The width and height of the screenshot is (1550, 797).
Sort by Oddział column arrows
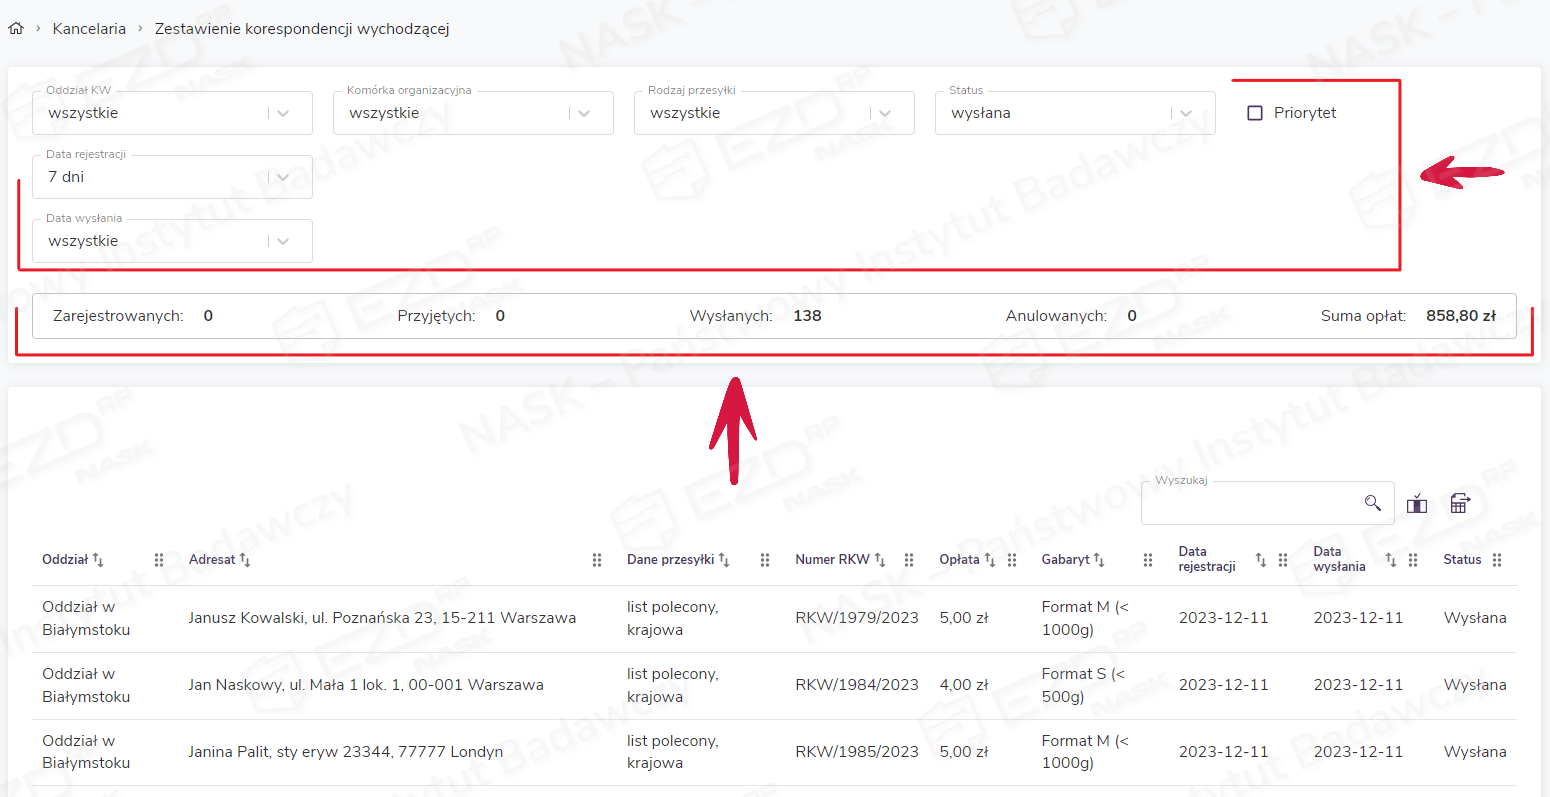[x=98, y=560]
